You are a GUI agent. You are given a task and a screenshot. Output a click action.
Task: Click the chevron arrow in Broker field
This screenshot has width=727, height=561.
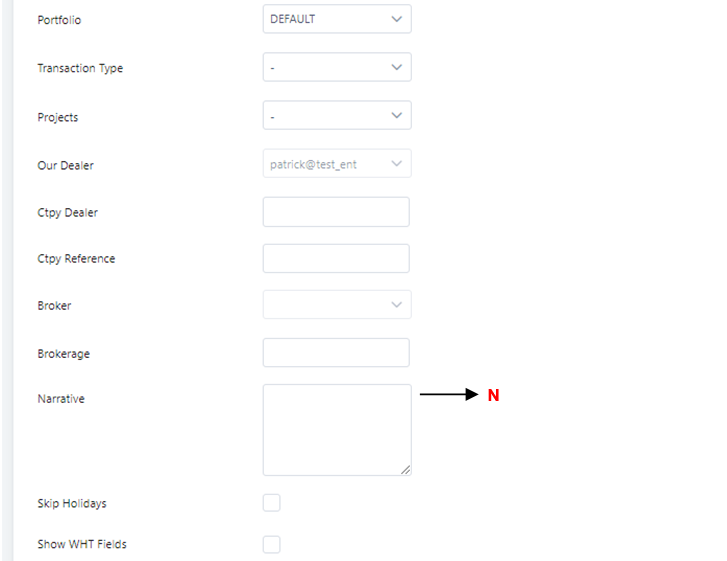click(x=396, y=305)
